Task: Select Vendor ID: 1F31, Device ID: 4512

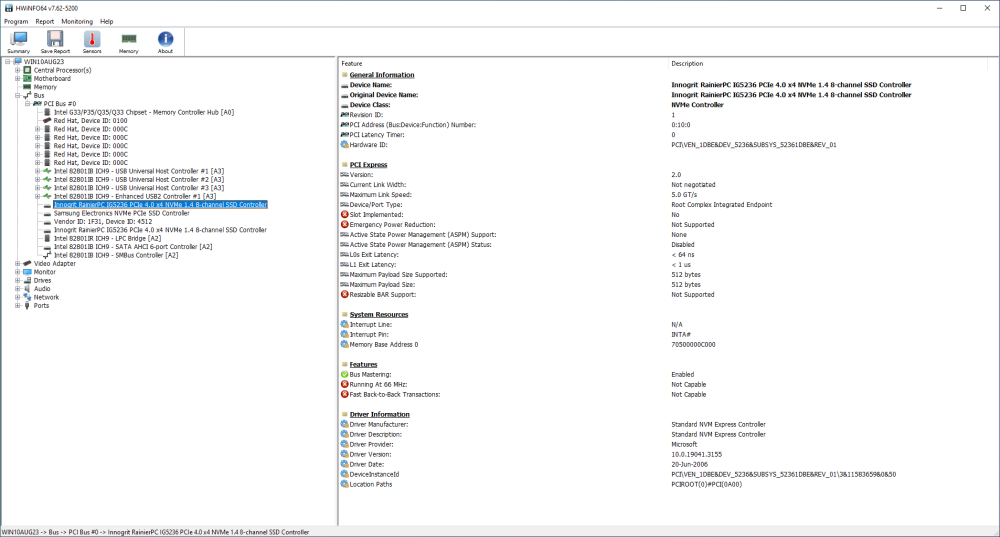Action: click(x=103, y=221)
